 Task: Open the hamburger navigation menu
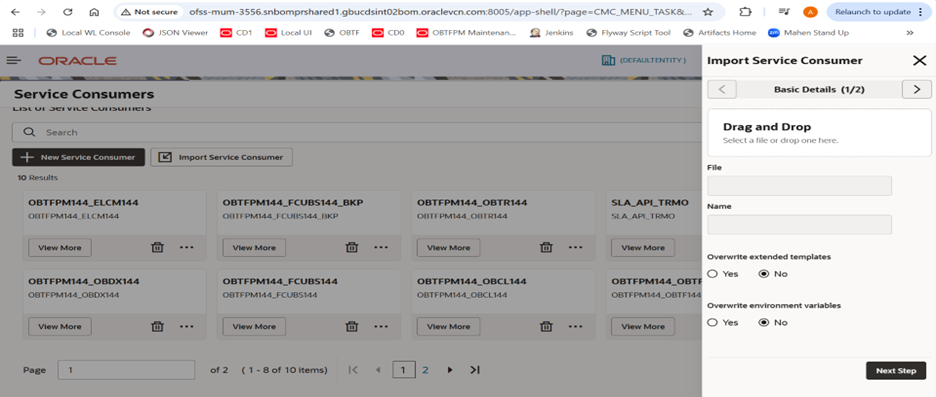pos(14,60)
